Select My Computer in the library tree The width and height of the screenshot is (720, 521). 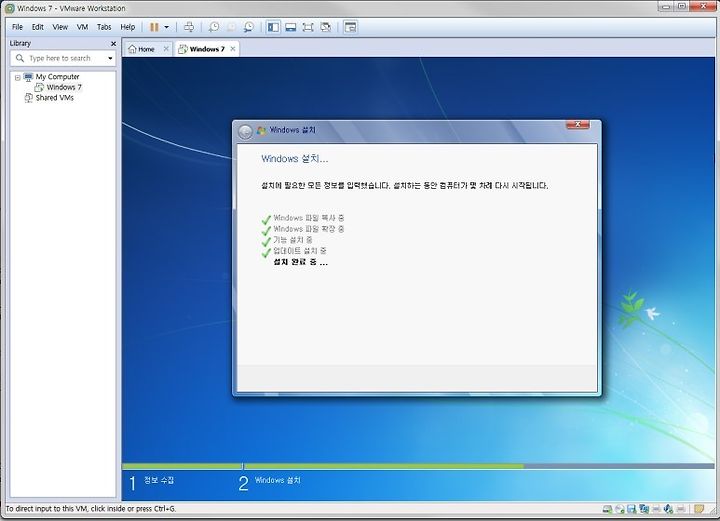(57, 77)
